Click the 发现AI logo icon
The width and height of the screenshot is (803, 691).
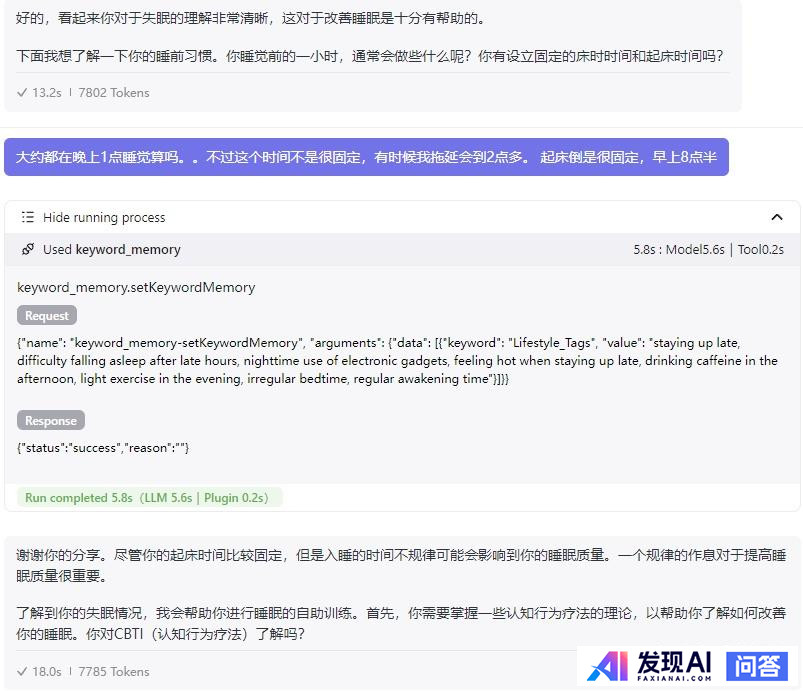pos(609,666)
